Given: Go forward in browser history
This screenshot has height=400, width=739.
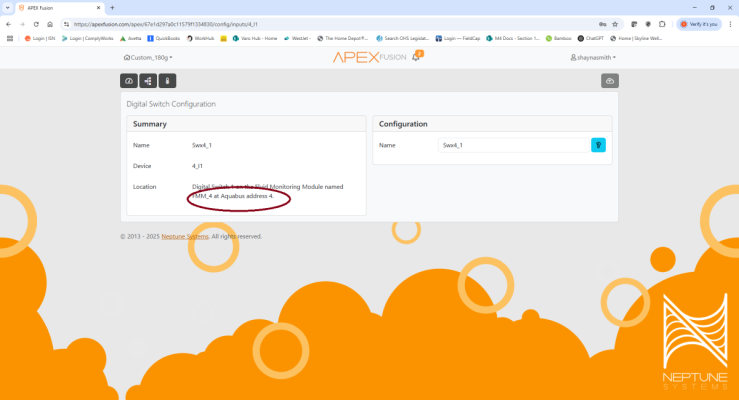Looking at the screenshot, I should pyautogui.click(x=22, y=24).
